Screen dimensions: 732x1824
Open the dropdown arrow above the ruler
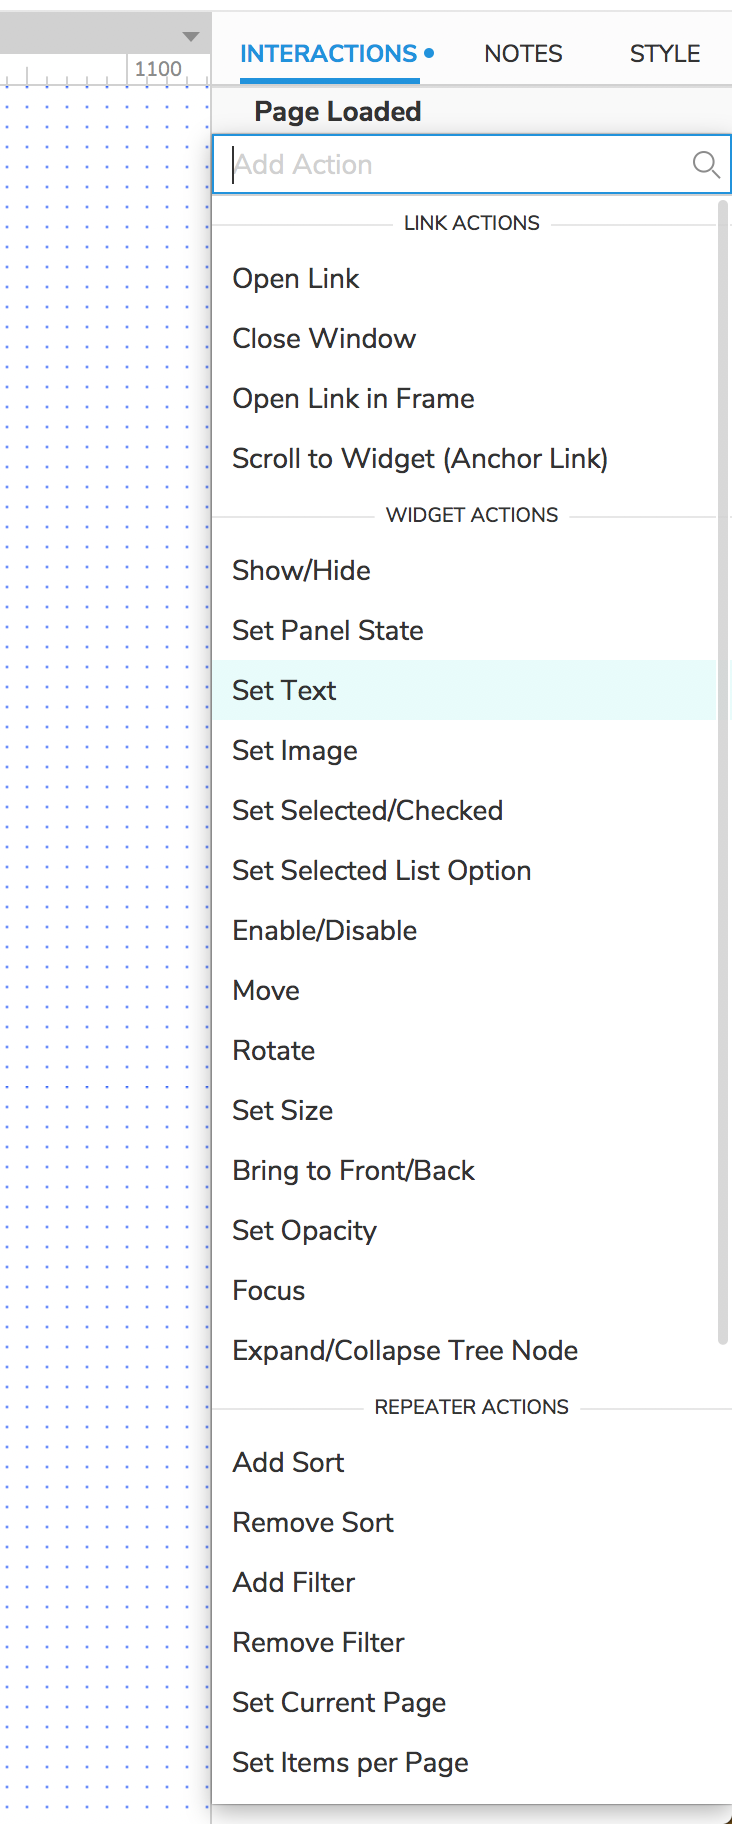191,37
